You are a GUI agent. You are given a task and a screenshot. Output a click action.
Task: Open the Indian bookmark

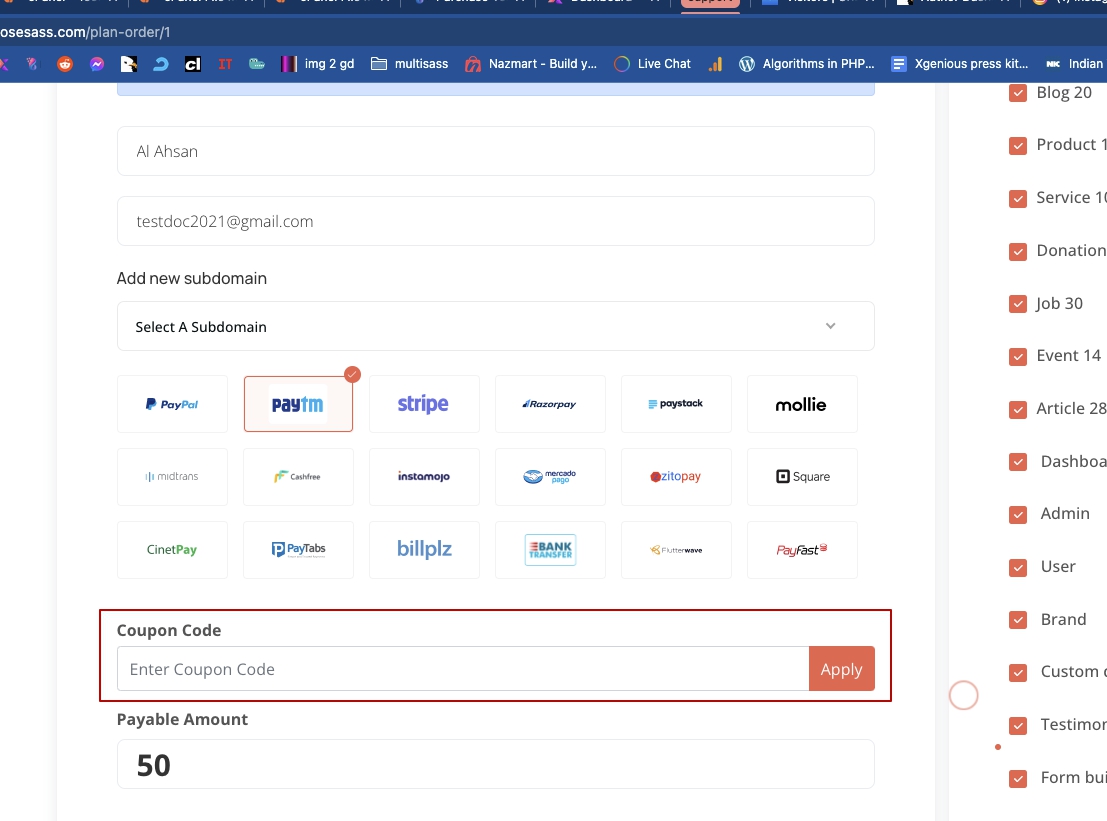coord(1075,64)
